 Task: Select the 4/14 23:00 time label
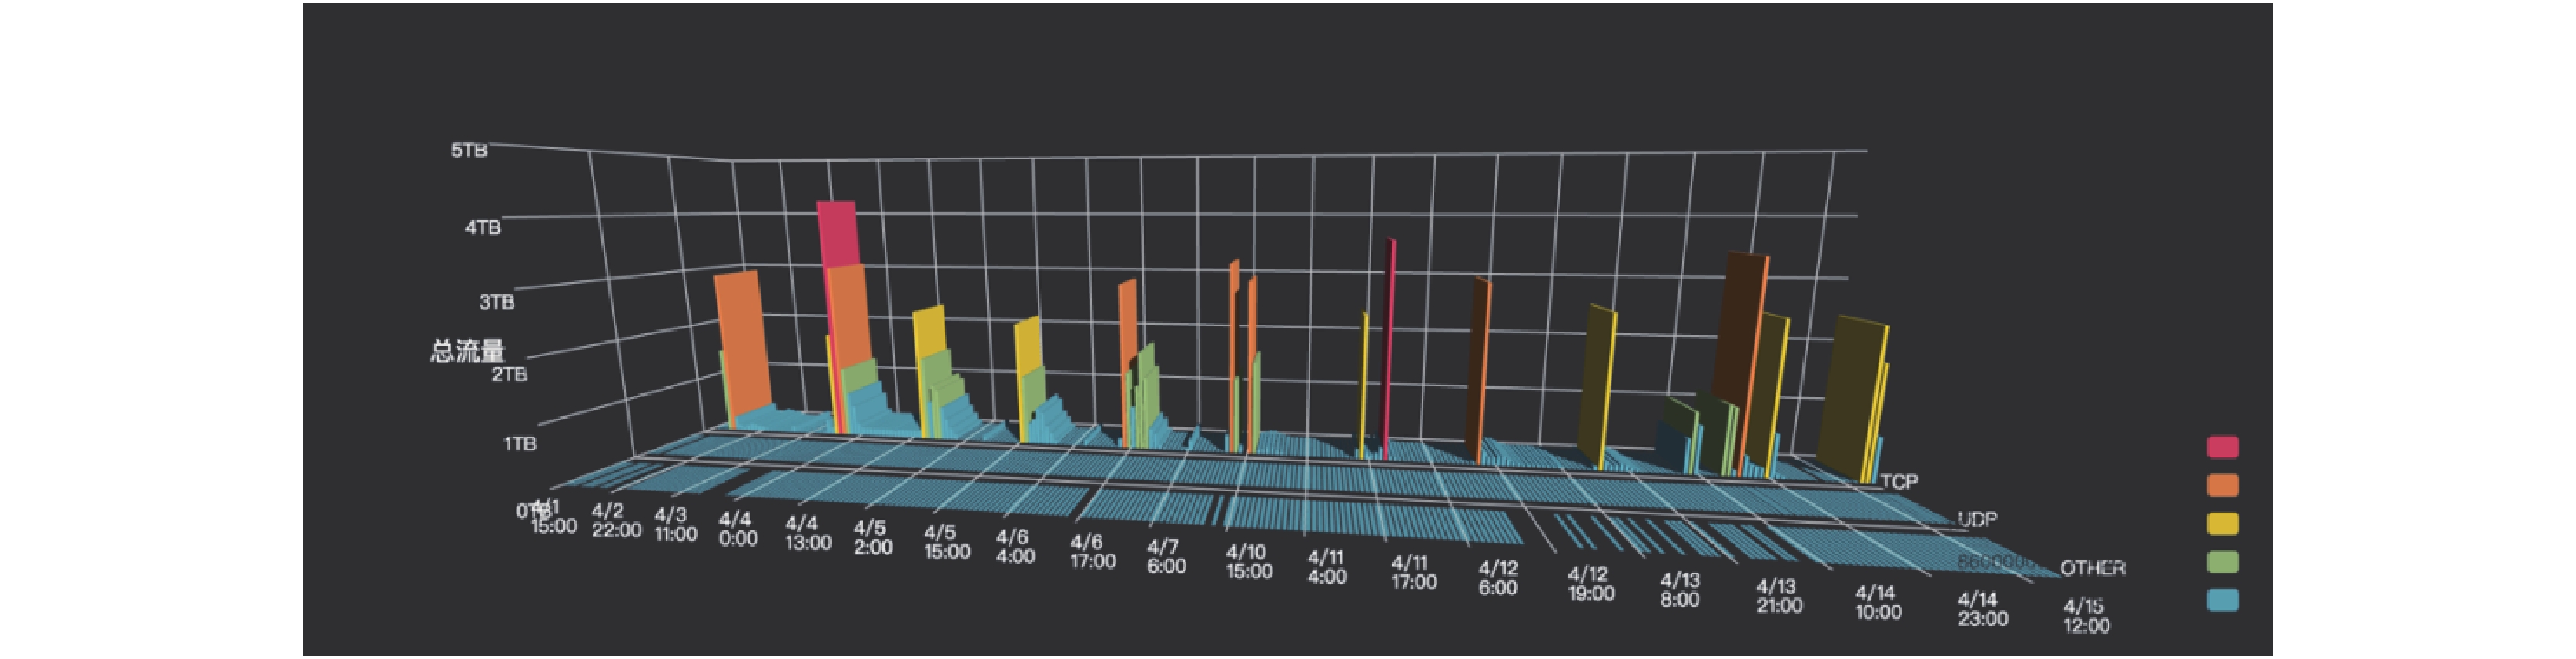(x=1982, y=608)
